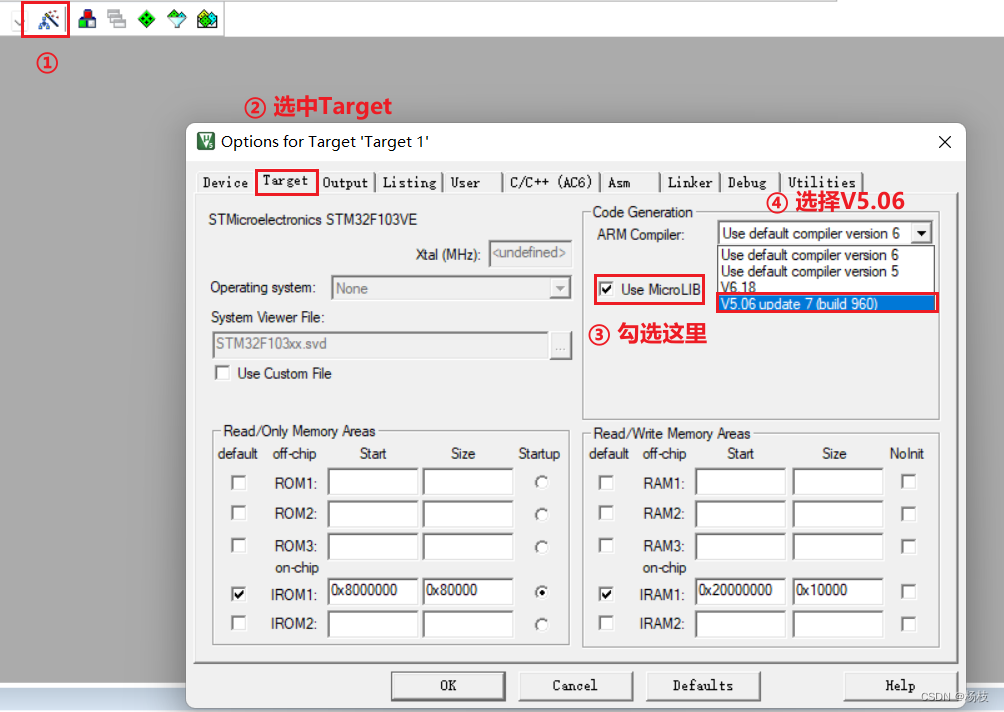Click the RAM2 Size field
The image size is (1004, 712).
pyautogui.click(x=838, y=514)
